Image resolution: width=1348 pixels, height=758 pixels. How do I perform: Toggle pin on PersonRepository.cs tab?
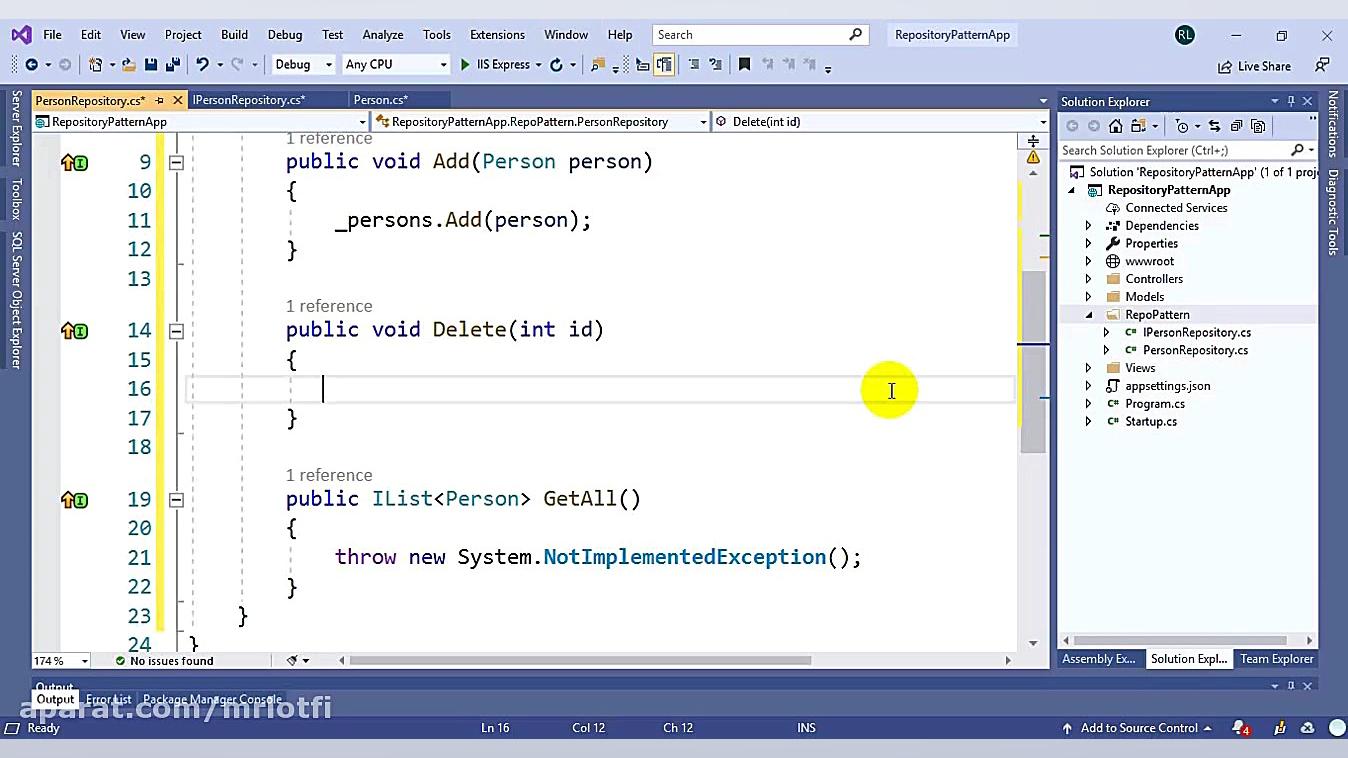[x=159, y=100]
